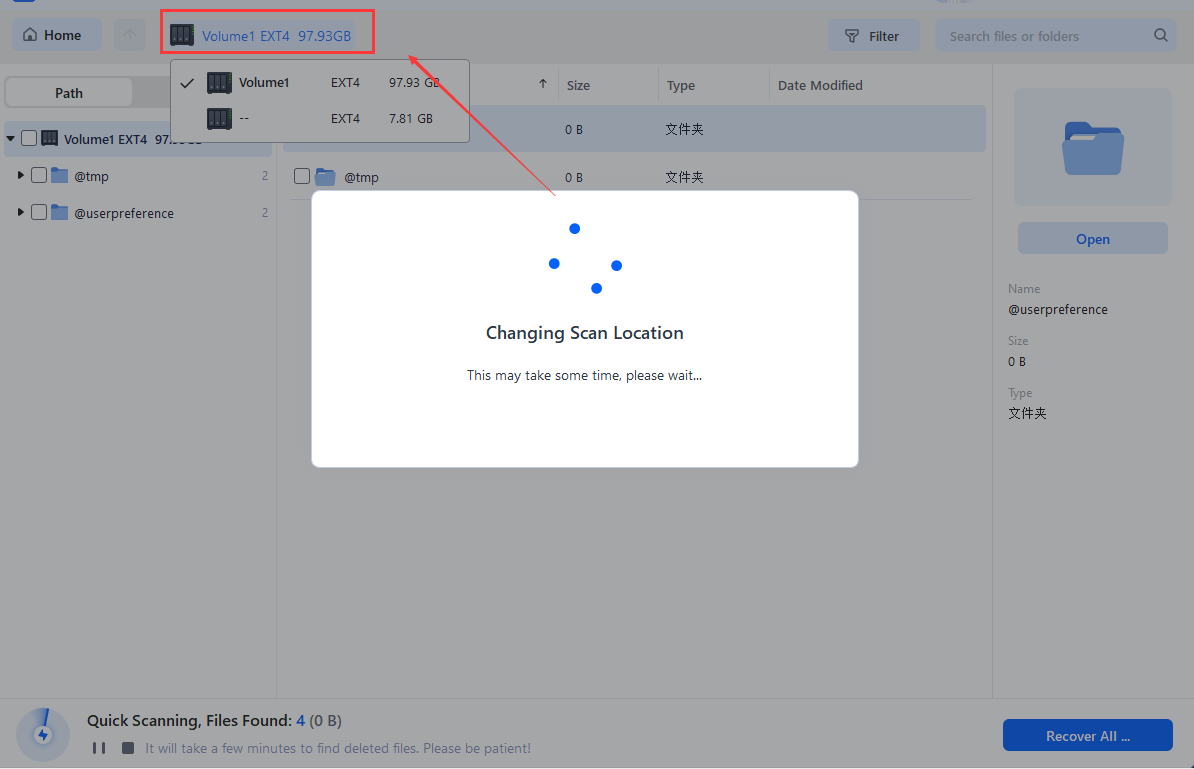
Task: Click the Volume1 EXT4 drive icon in tree
Action: (x=49, y=138)
